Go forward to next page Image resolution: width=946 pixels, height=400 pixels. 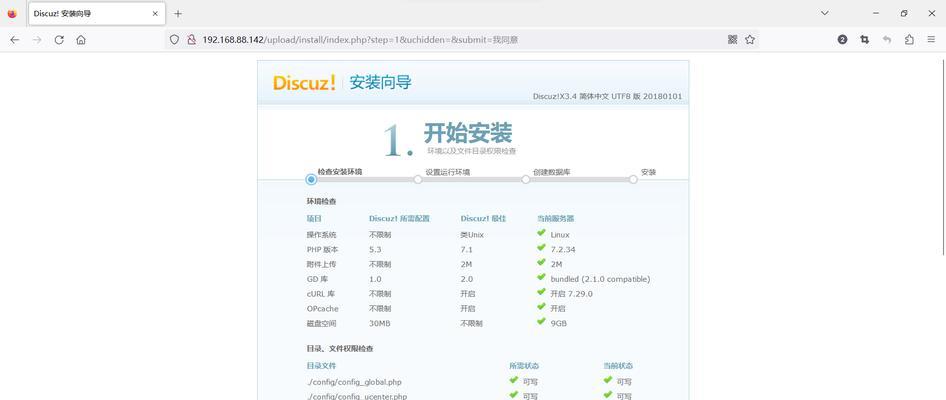tap(37, 40)
